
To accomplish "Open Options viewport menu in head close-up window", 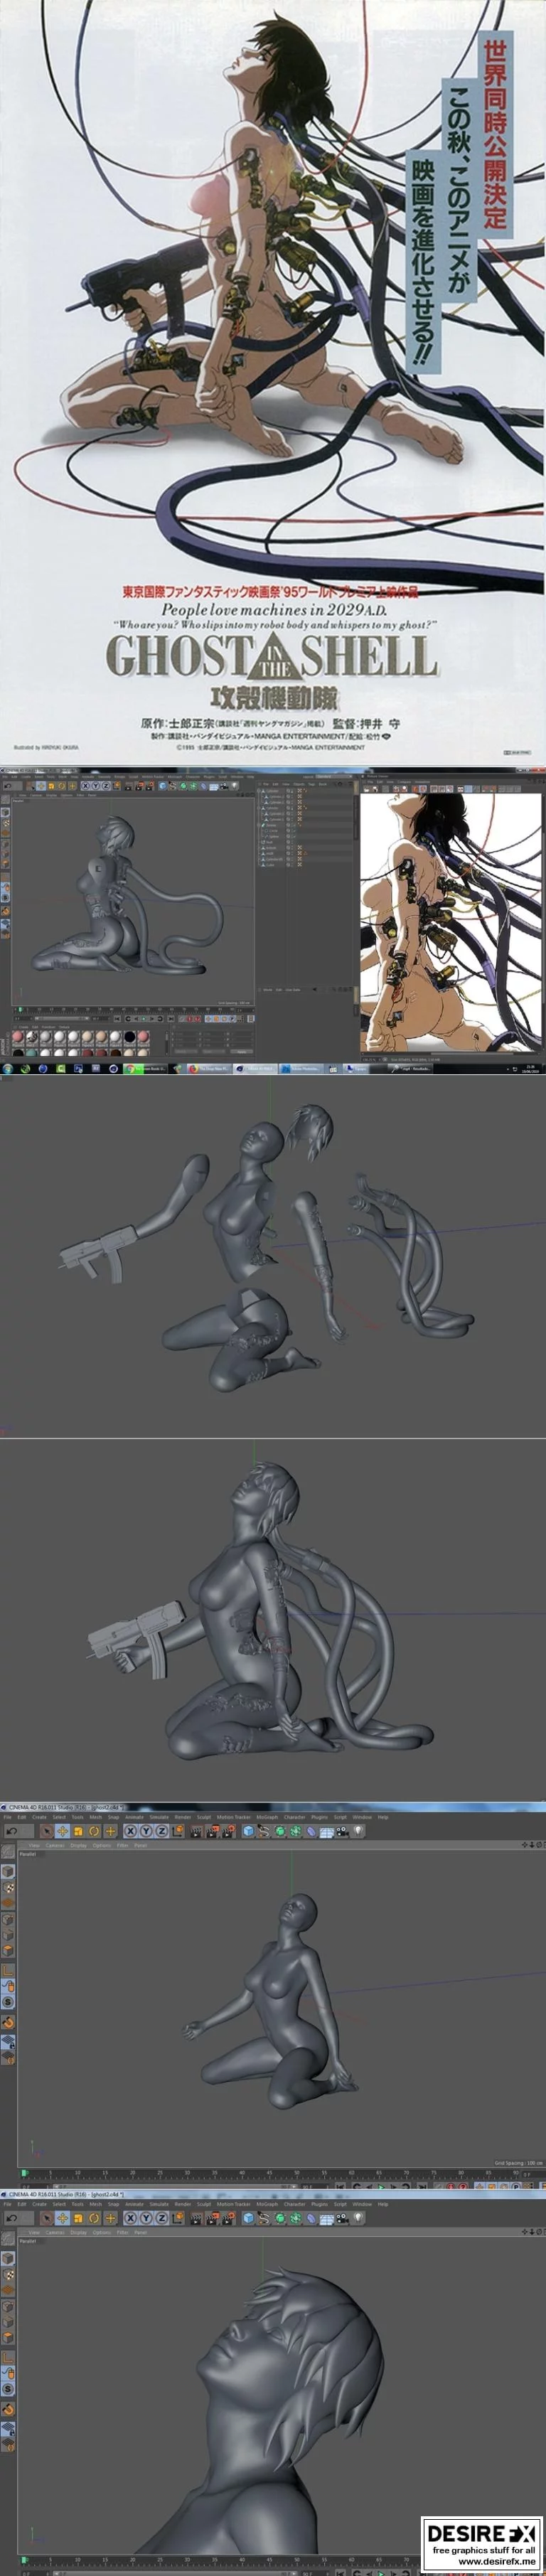I will 102,2232.
